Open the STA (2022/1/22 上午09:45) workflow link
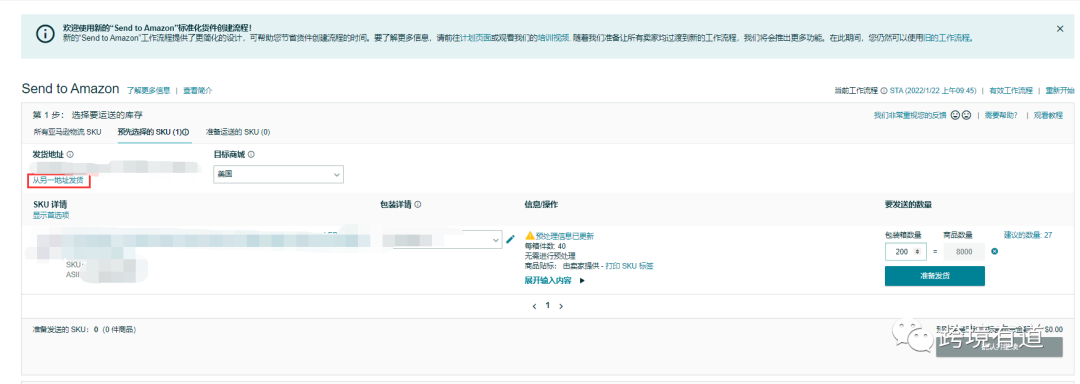 click(933, 90)
